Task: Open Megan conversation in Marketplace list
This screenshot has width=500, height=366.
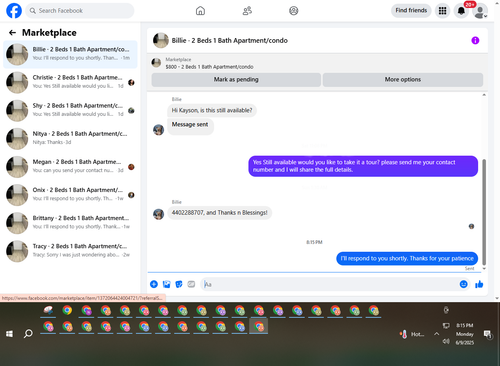Action: pos(70,167)
